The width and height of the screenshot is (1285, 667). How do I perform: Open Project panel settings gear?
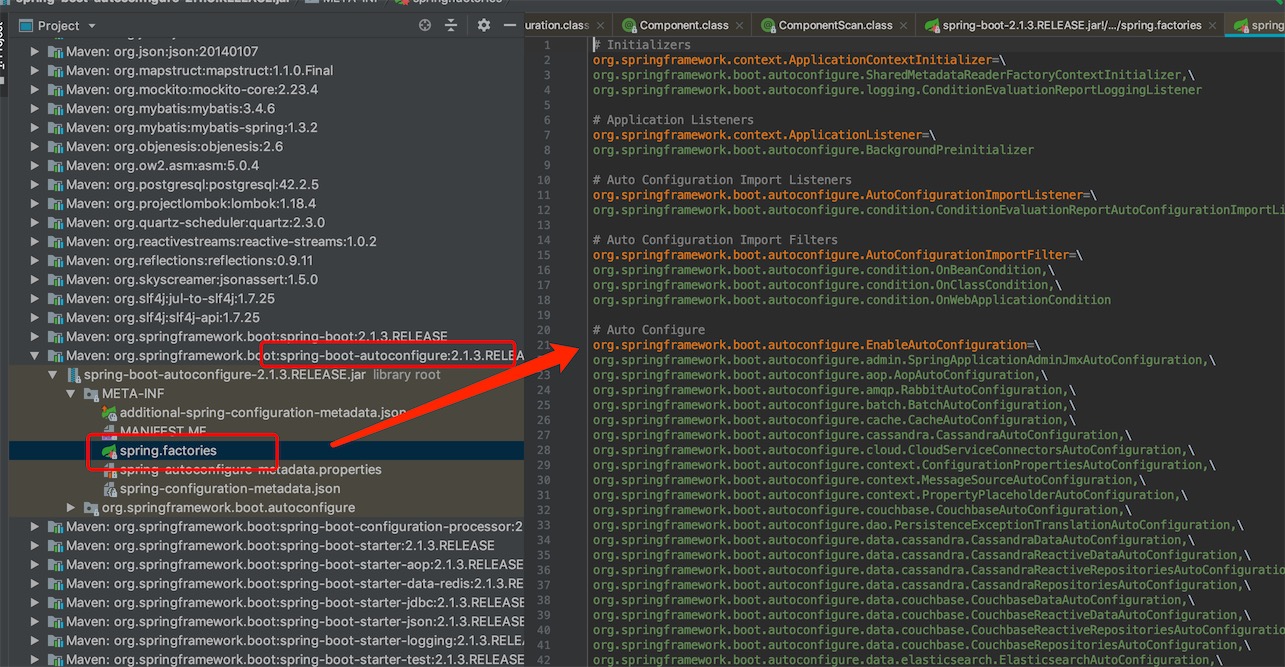tap(484, 26)
